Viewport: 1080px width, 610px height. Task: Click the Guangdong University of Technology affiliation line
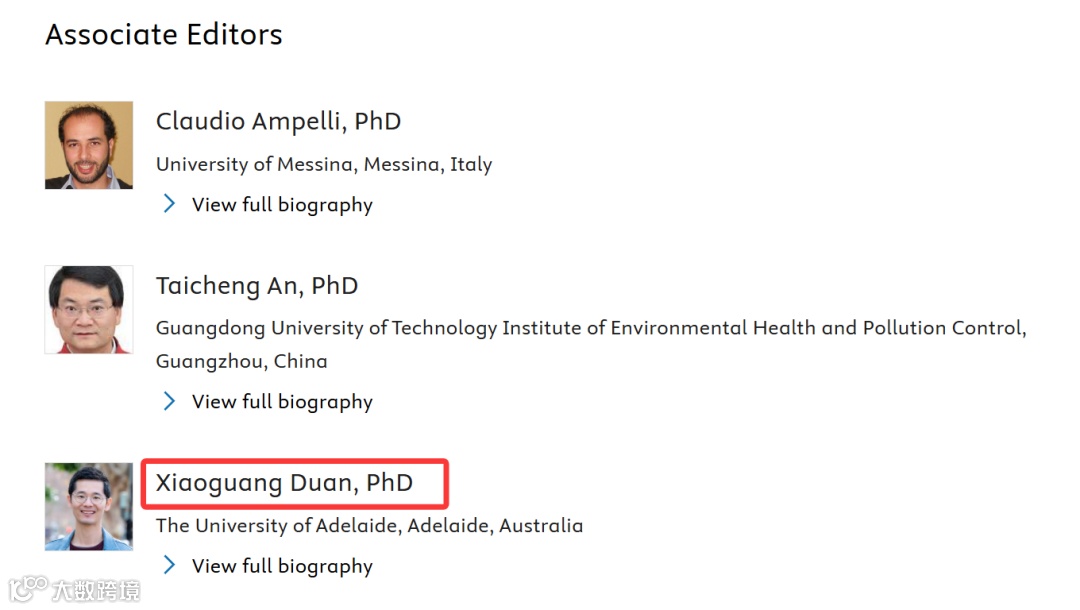click(x=590, y=328)
